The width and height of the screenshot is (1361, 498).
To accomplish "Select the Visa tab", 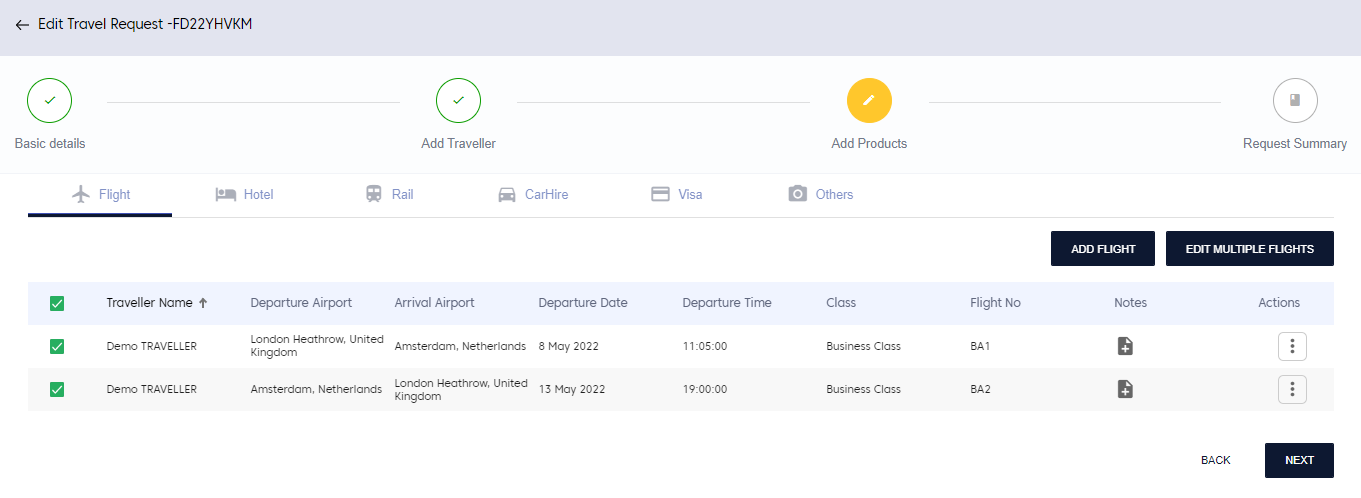I will tap(677, 194).
